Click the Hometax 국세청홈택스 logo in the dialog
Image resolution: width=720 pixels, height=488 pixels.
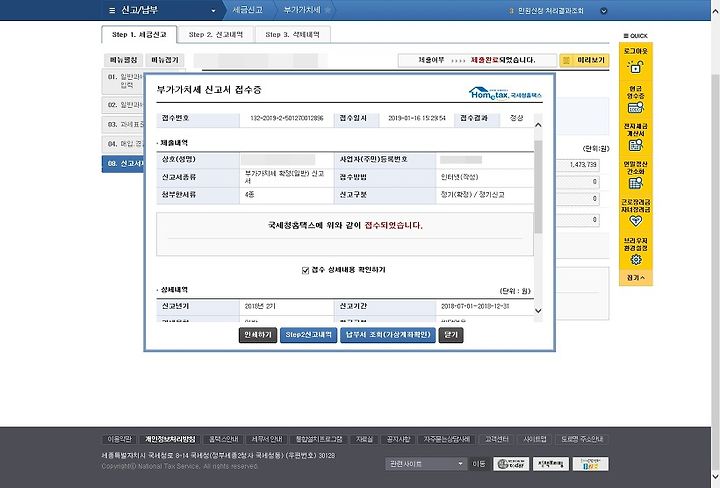point(505,93)
